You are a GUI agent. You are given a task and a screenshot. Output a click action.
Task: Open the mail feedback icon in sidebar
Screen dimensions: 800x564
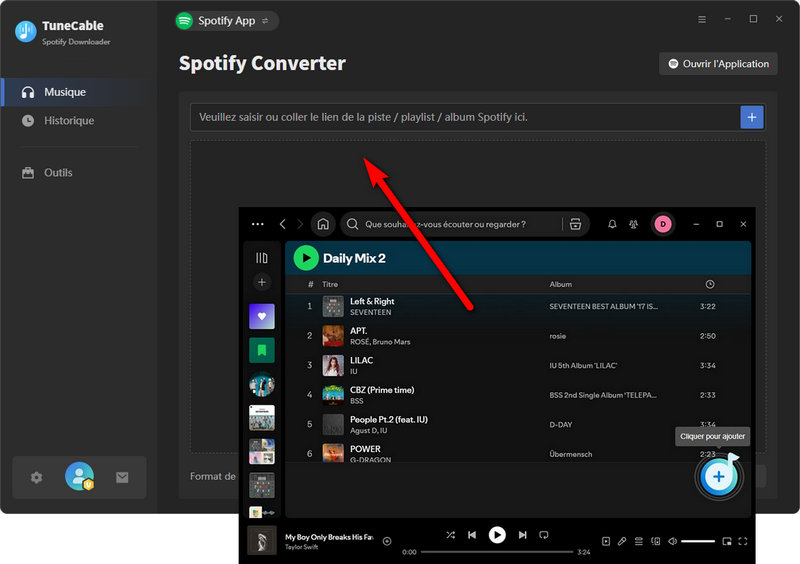(x=122, y=477)
